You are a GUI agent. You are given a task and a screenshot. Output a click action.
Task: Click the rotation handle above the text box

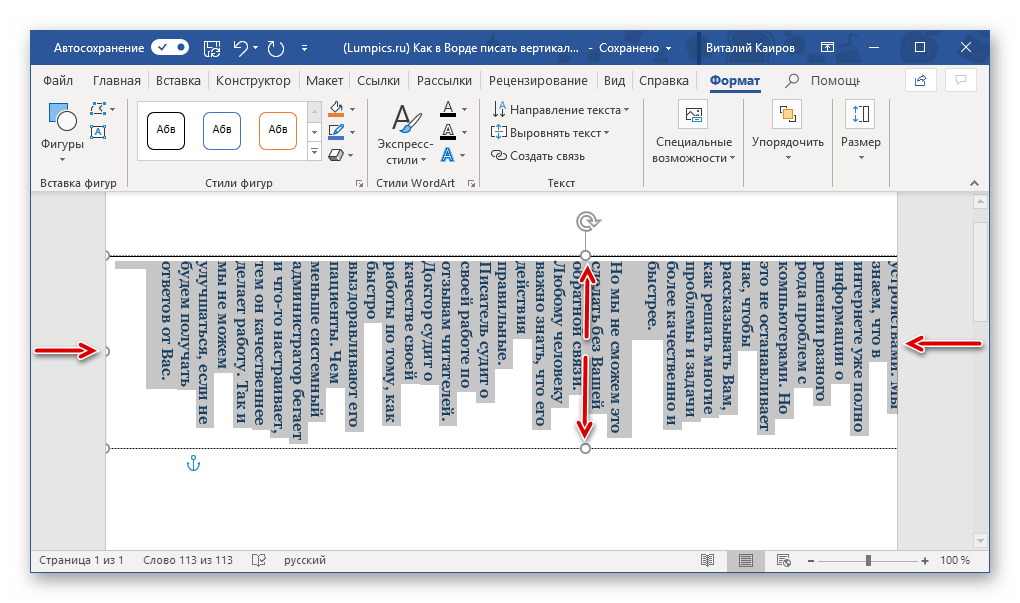click(x=586, y=220)
